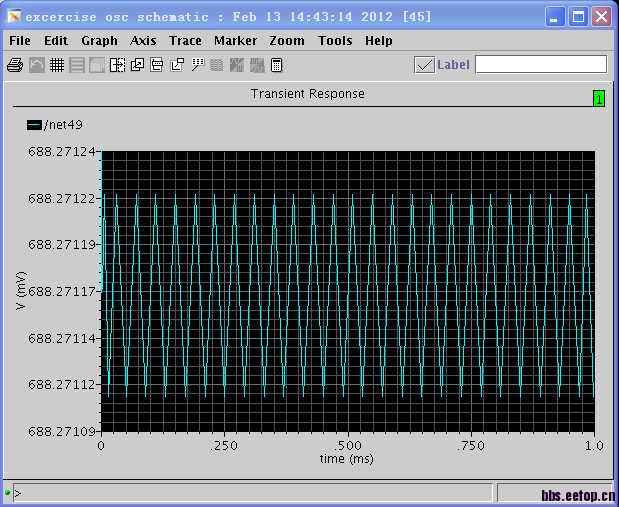Click the greyed reload graph icon
The width and height of the screenshot is (619, 507).
[x=36, y=65]
